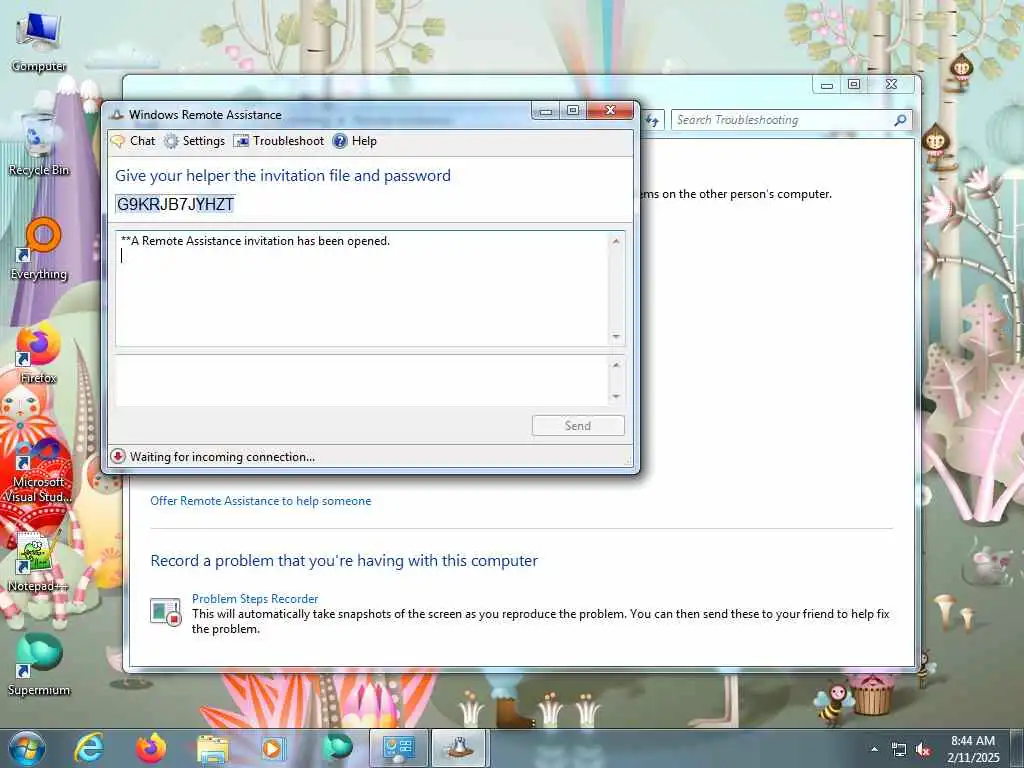Viewport: 1024px width, 768px height.
Task: Click the Send button
Action: [x=578, y=426]
